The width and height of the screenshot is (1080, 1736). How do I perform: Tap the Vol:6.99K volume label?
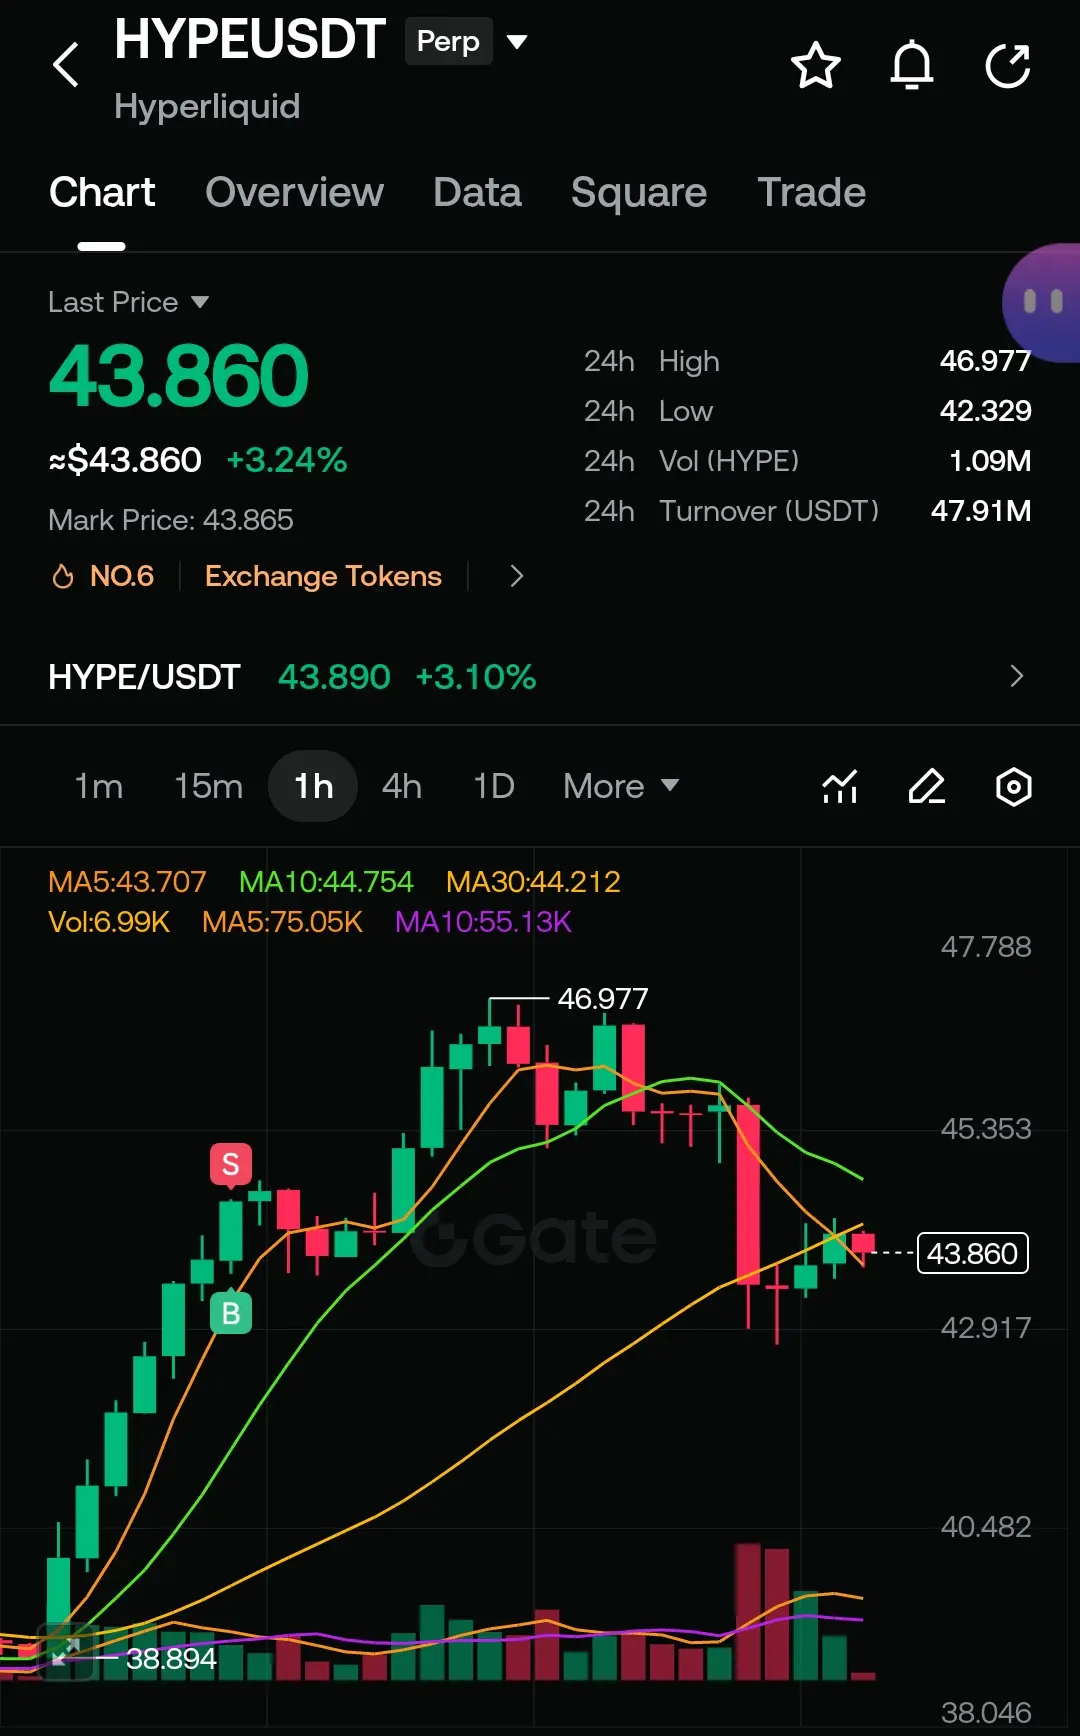click(109, 922)
